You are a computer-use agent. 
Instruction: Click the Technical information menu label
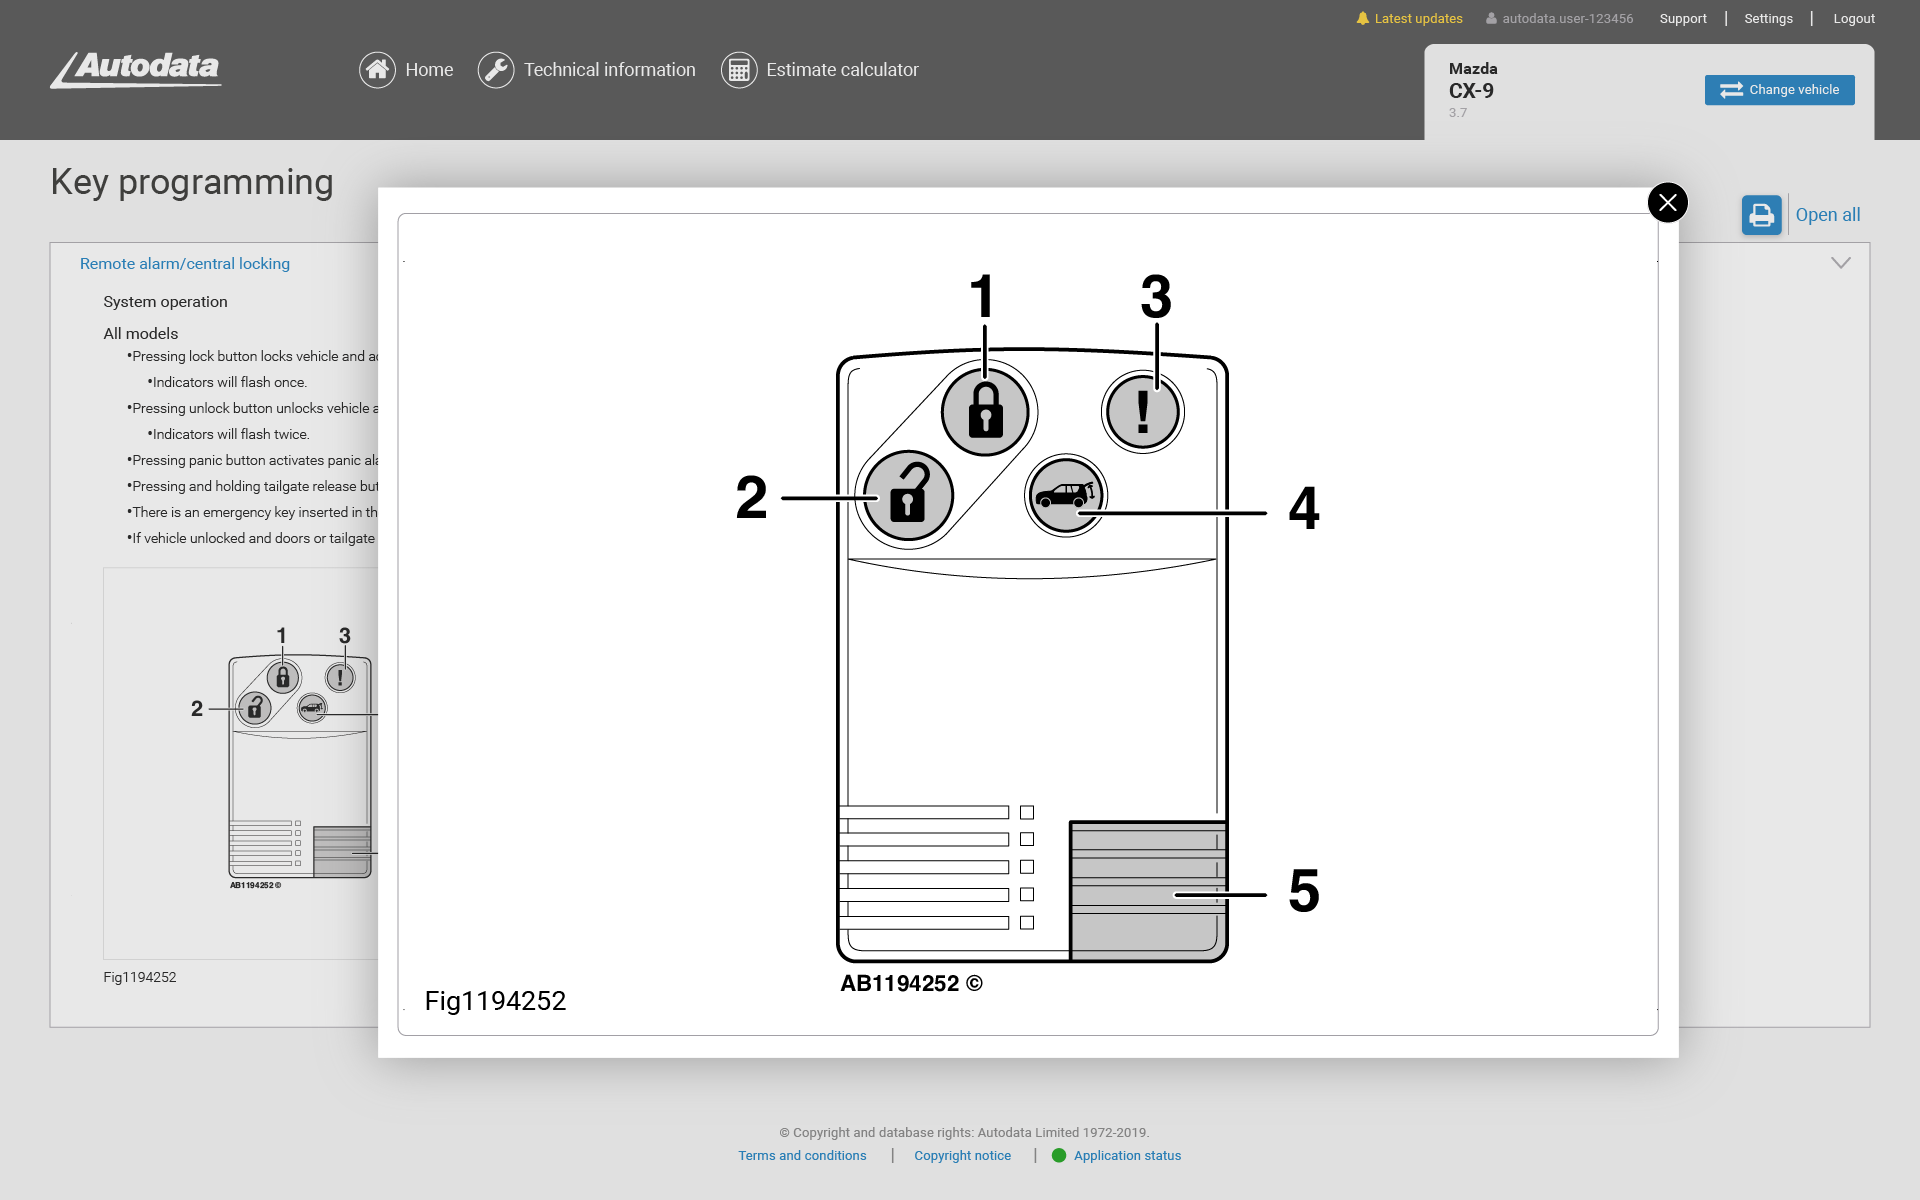tap(609, 70)
